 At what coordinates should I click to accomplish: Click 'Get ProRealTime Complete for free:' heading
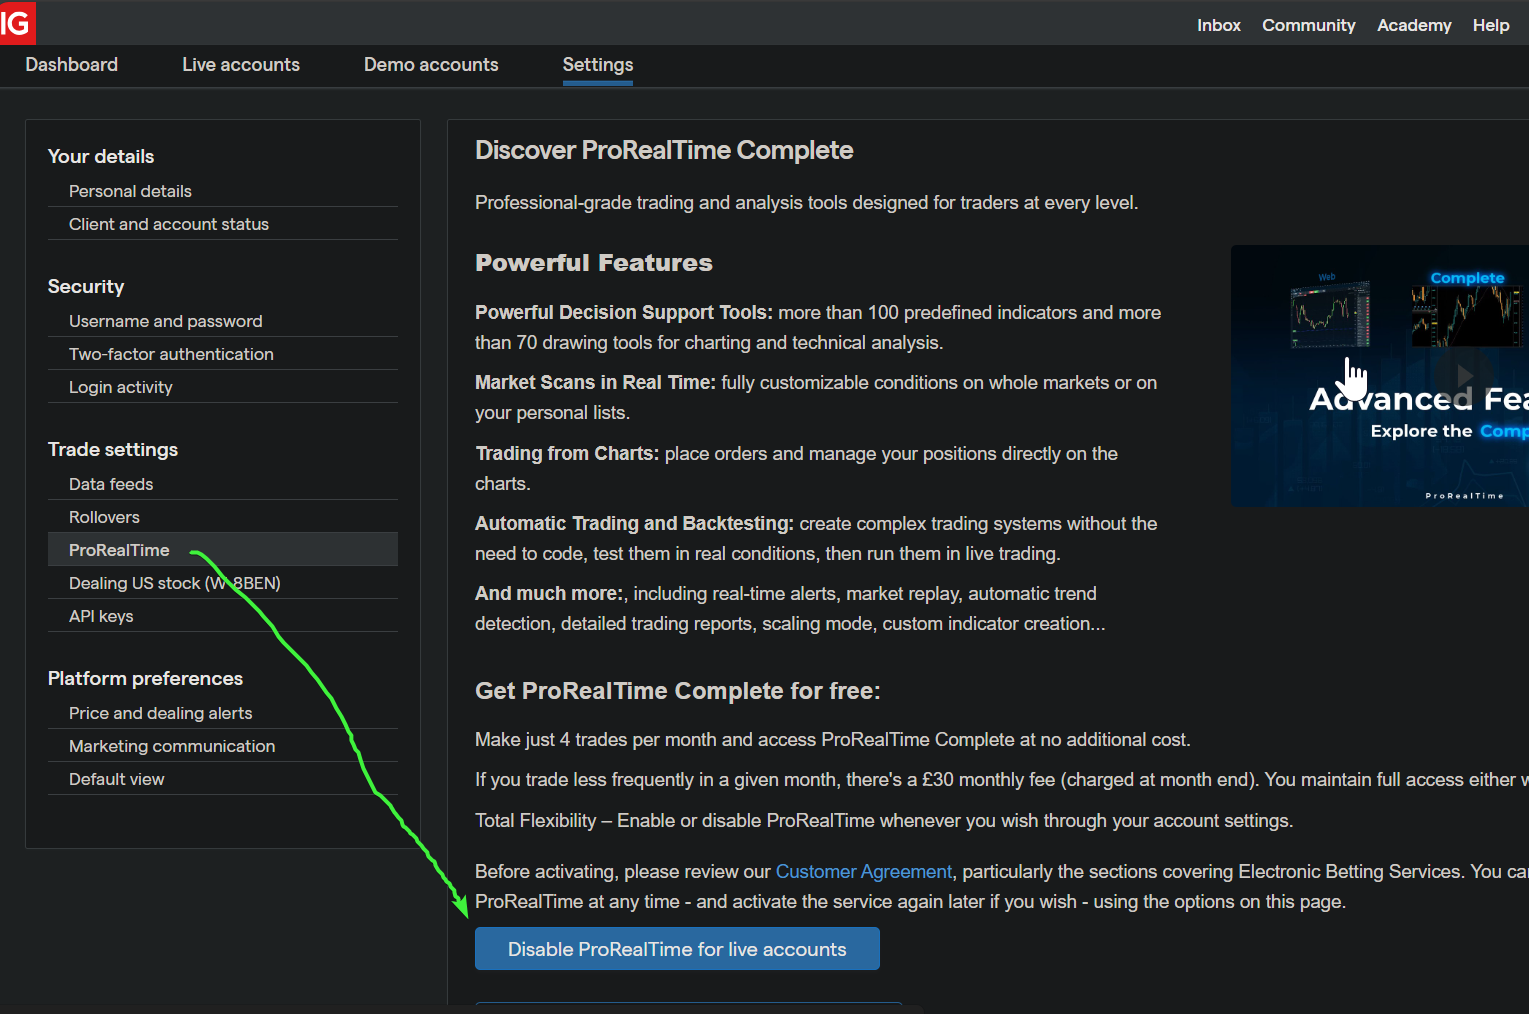678,691
